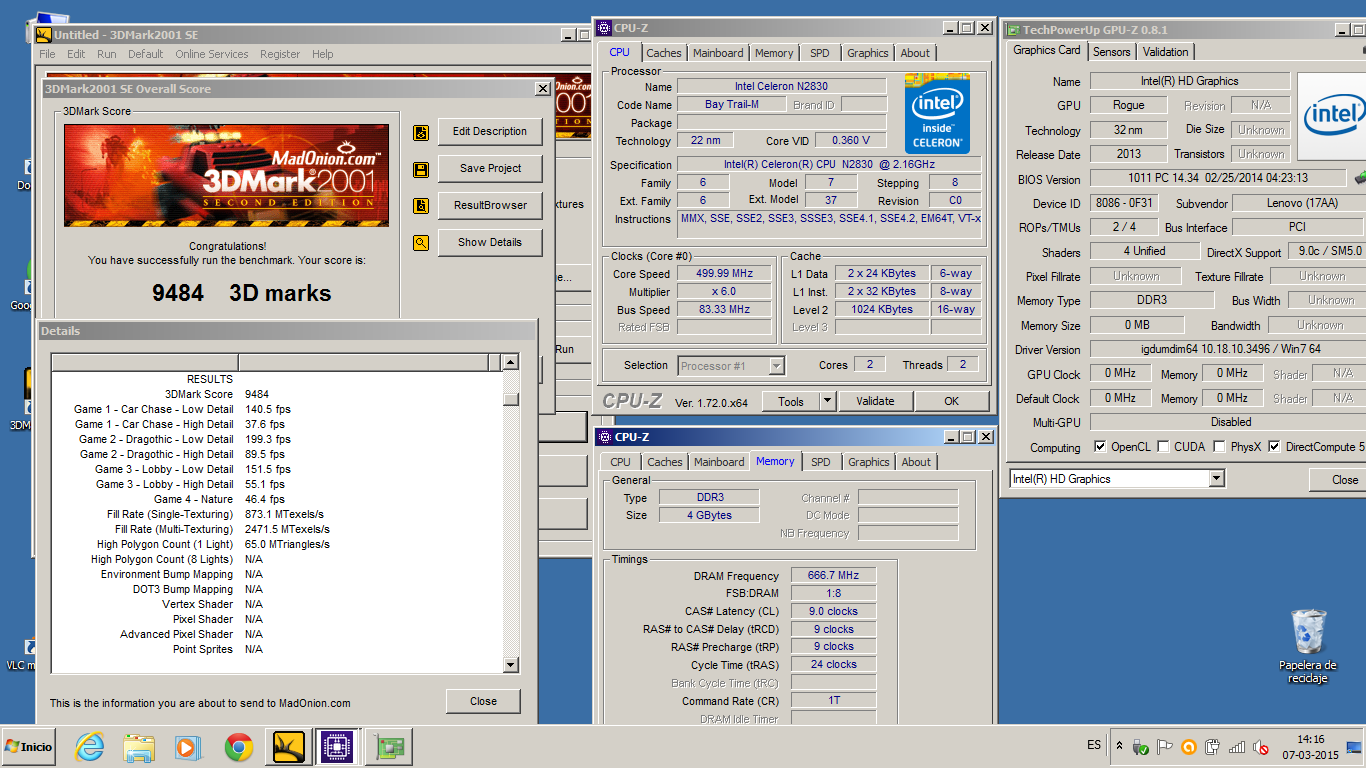The image size is (1366, 768).
Task: Switch to 3DMark2001 SE taskbar icon
Action: point(289,747)
